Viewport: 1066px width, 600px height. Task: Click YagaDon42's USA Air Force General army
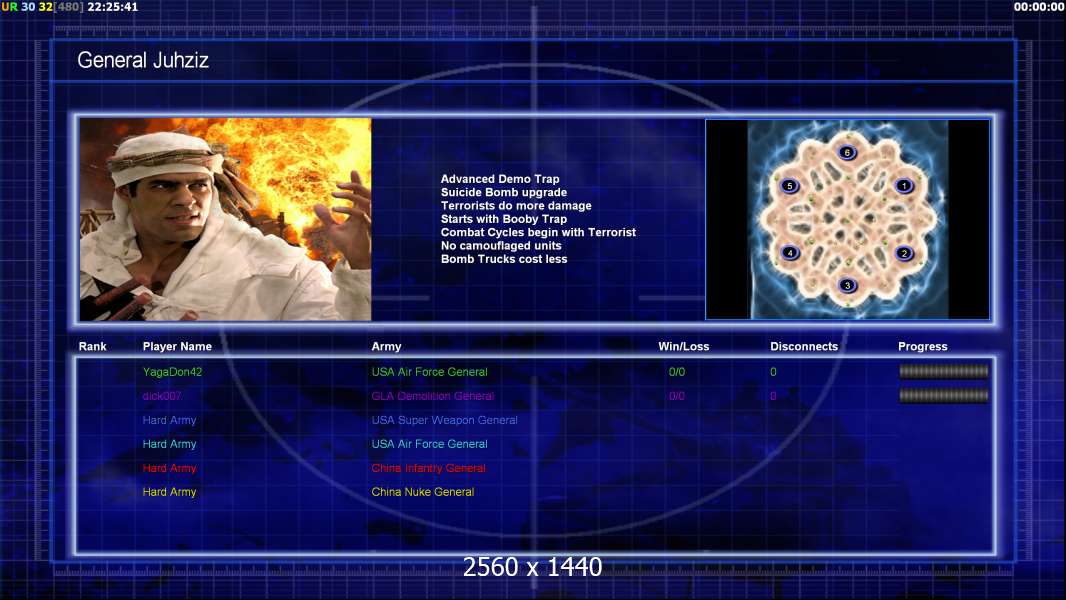(x=429, y=372)
